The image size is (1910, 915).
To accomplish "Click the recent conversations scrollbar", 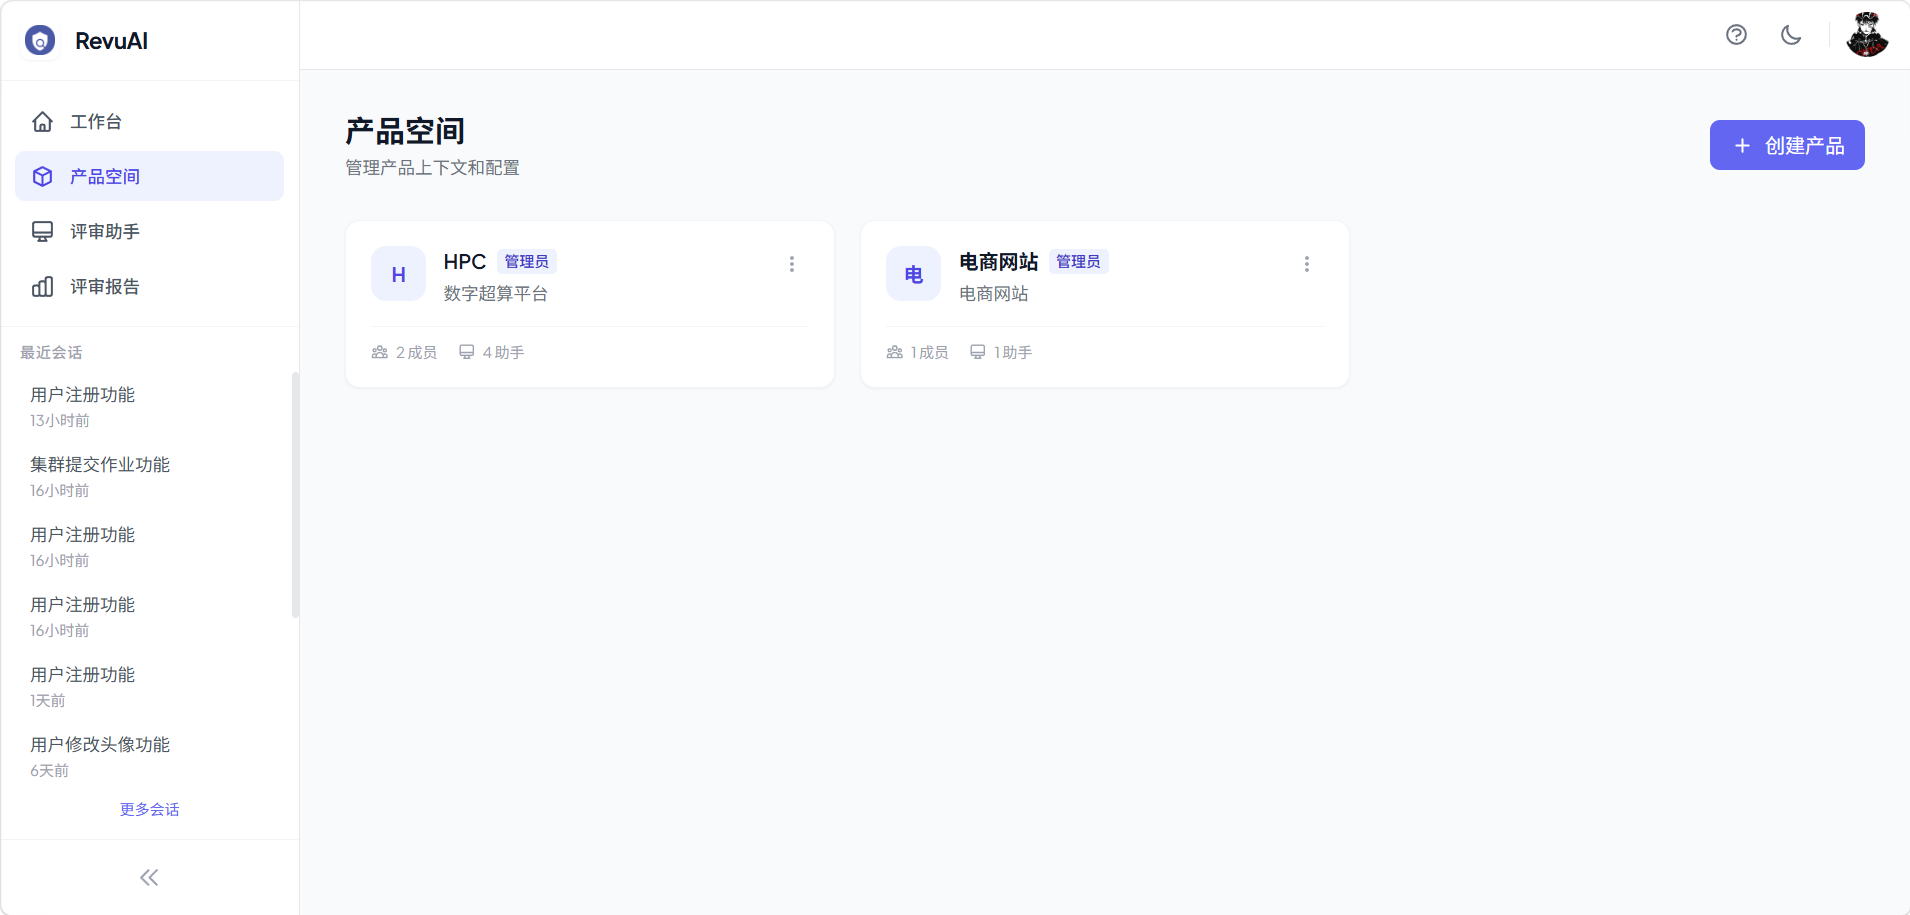I will pos(295,495).
